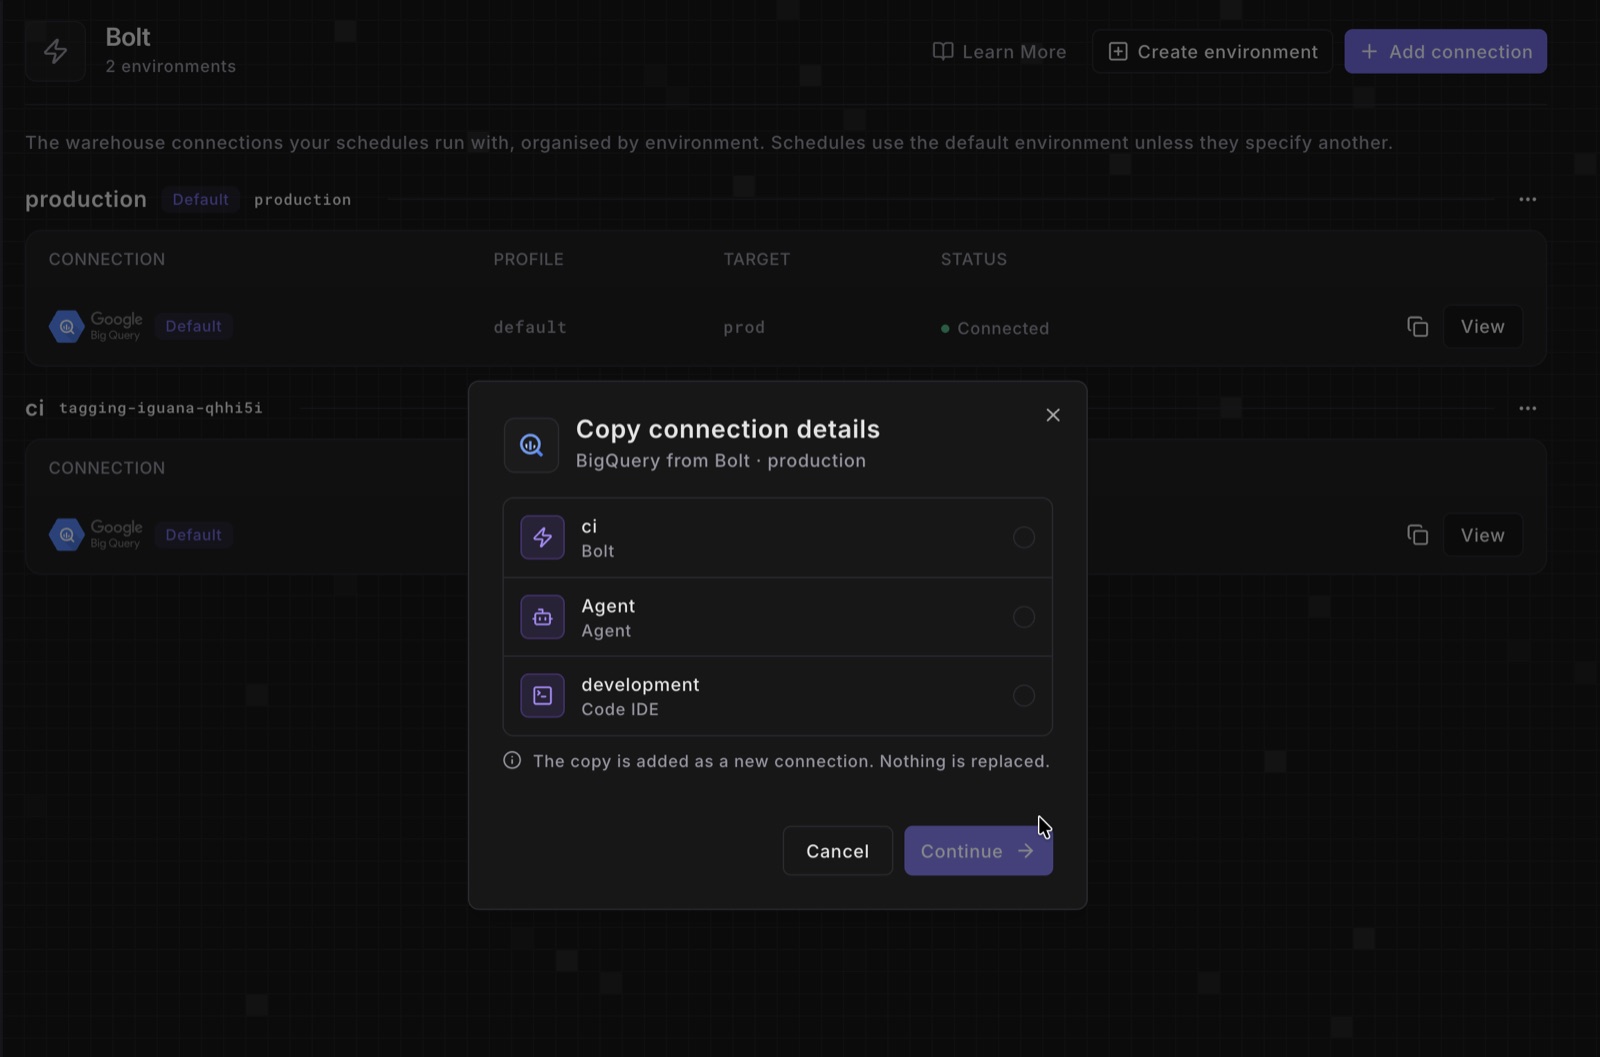Click Continue to proceed with copy

978,851
